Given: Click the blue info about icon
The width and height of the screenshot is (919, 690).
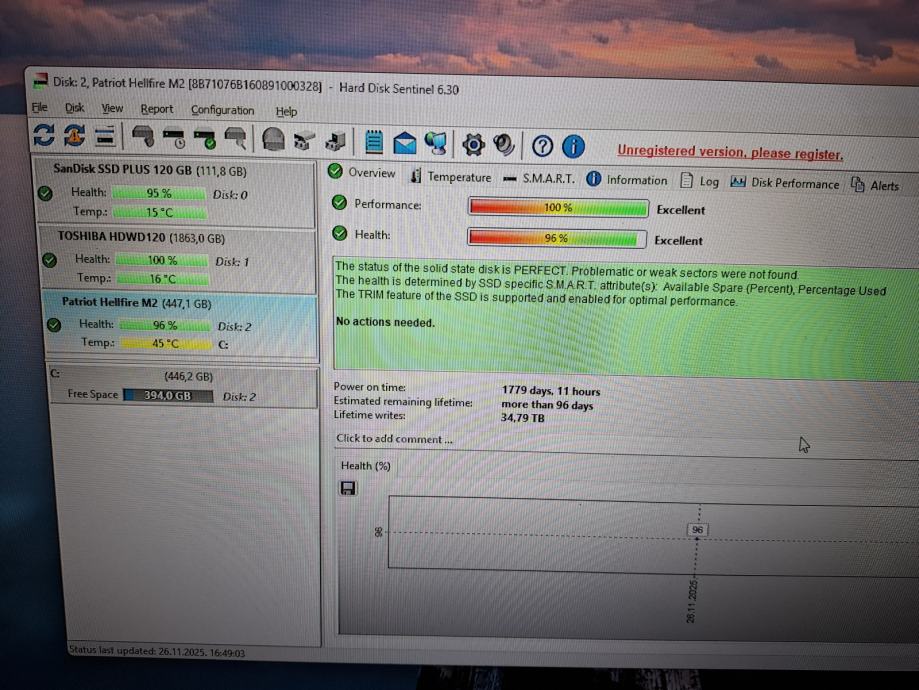Looking at the screenshot, I should [x=573, y=147].
